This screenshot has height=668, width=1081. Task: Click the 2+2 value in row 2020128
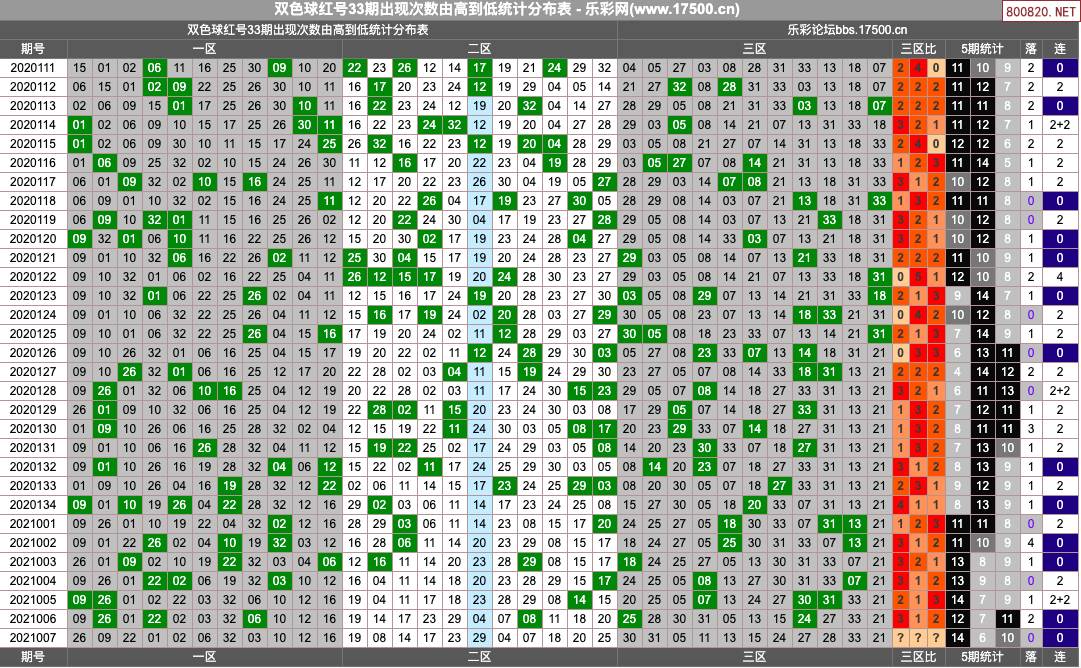tap(1060, 391)
